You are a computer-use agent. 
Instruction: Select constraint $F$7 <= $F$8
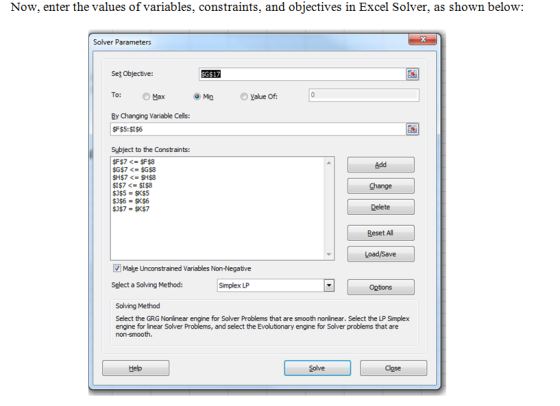point(134,162)
